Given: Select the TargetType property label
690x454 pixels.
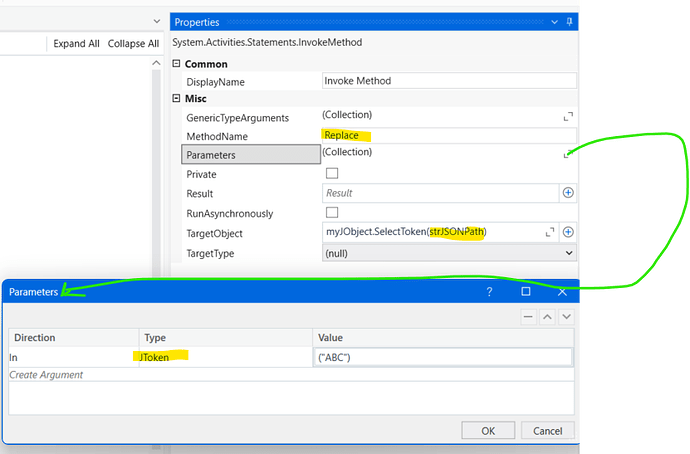Looking at the screenshot, I should (x=210, y=253).
